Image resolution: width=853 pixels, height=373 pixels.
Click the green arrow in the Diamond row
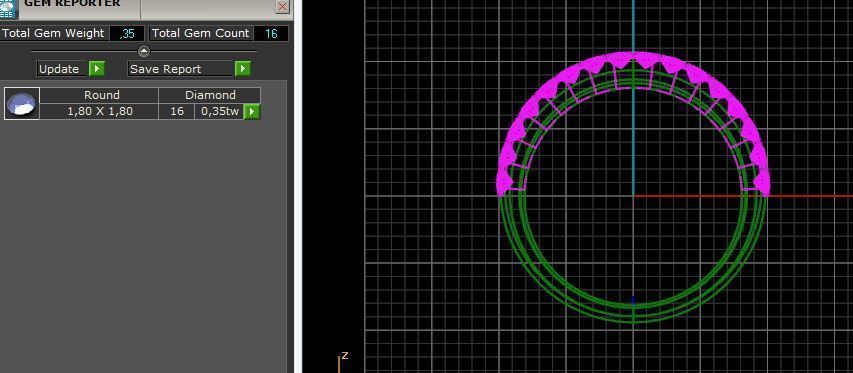252,111
